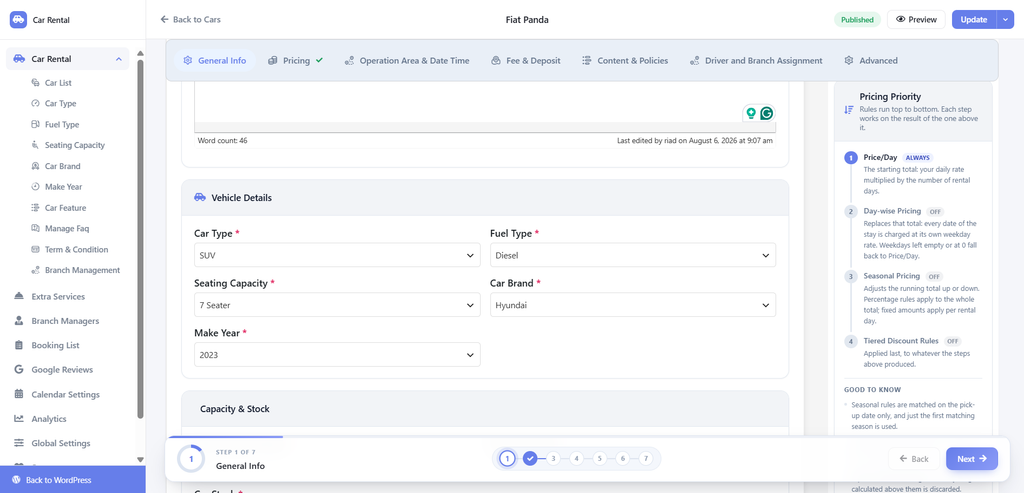Click the Back to WordPress link

[72, 480]
